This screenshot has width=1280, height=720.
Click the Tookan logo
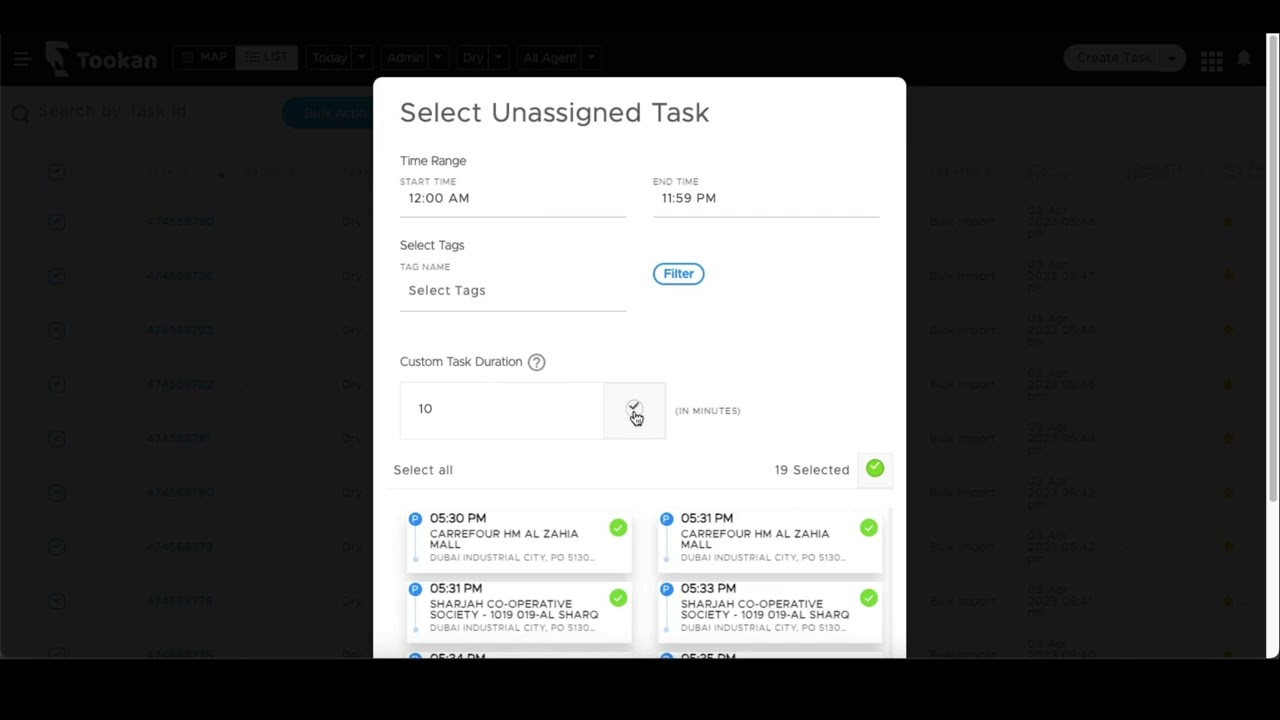point(100,59)
